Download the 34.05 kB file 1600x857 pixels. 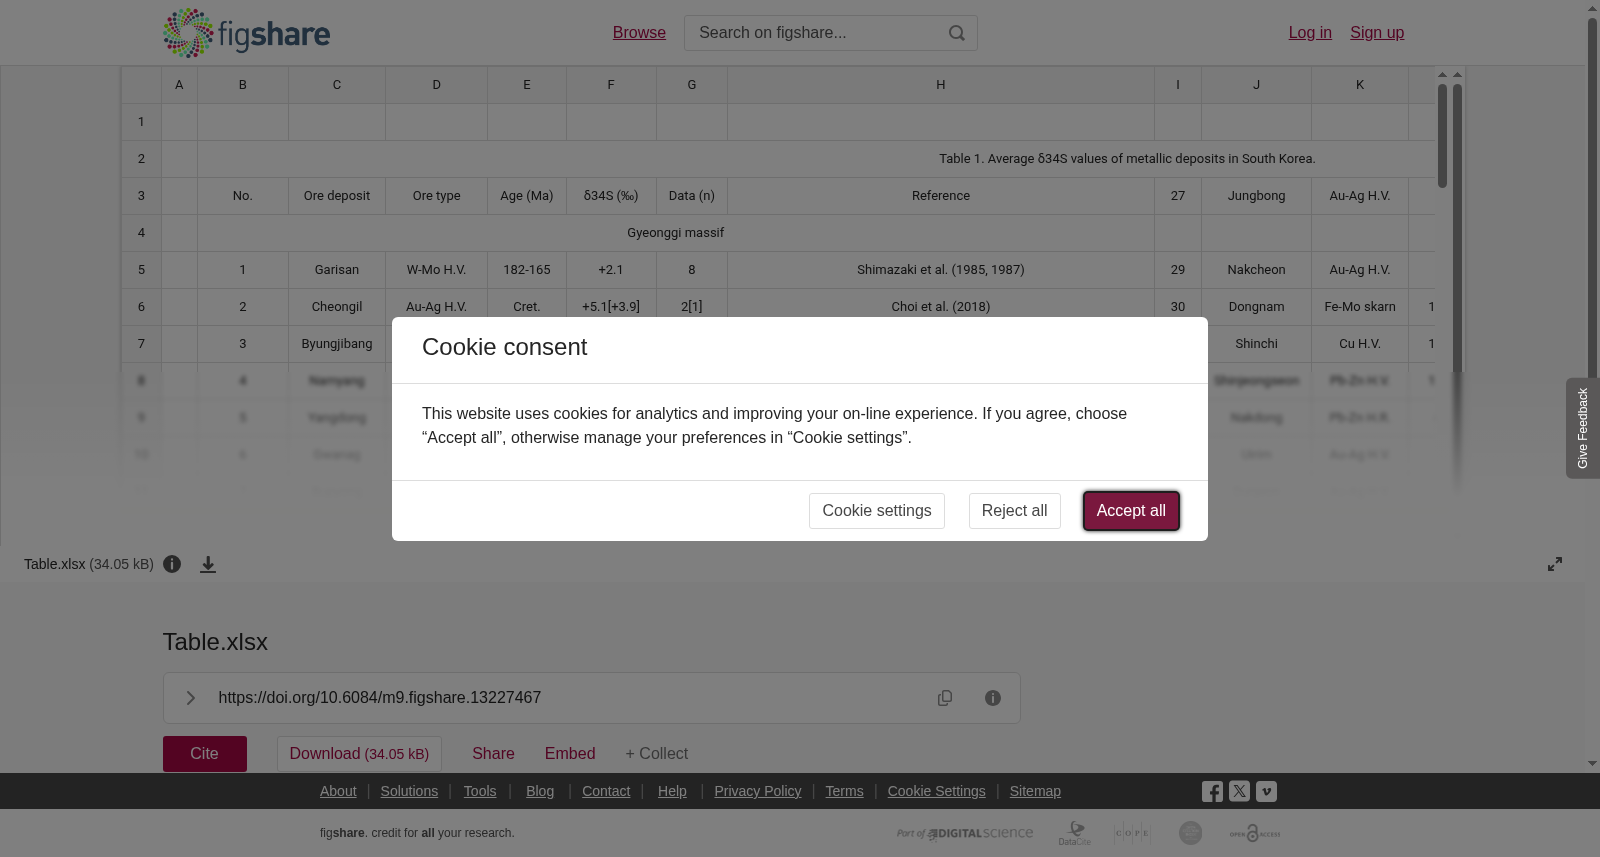click(359, 754)
